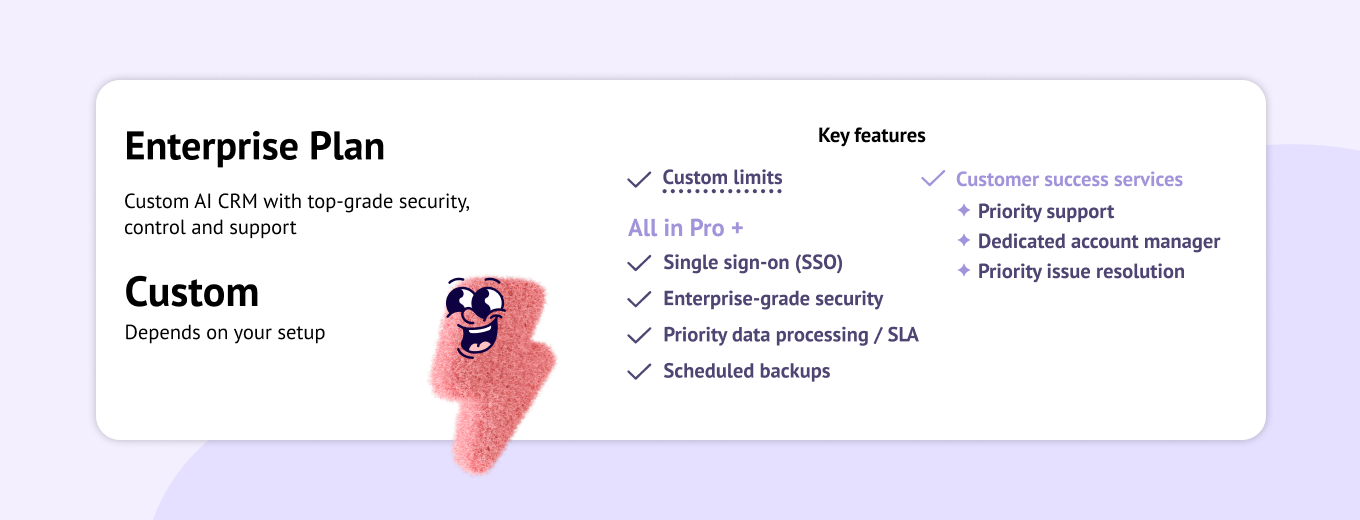Click the All in Pro + label
This screenshot has height=520, width=1360.
point(686,228)
